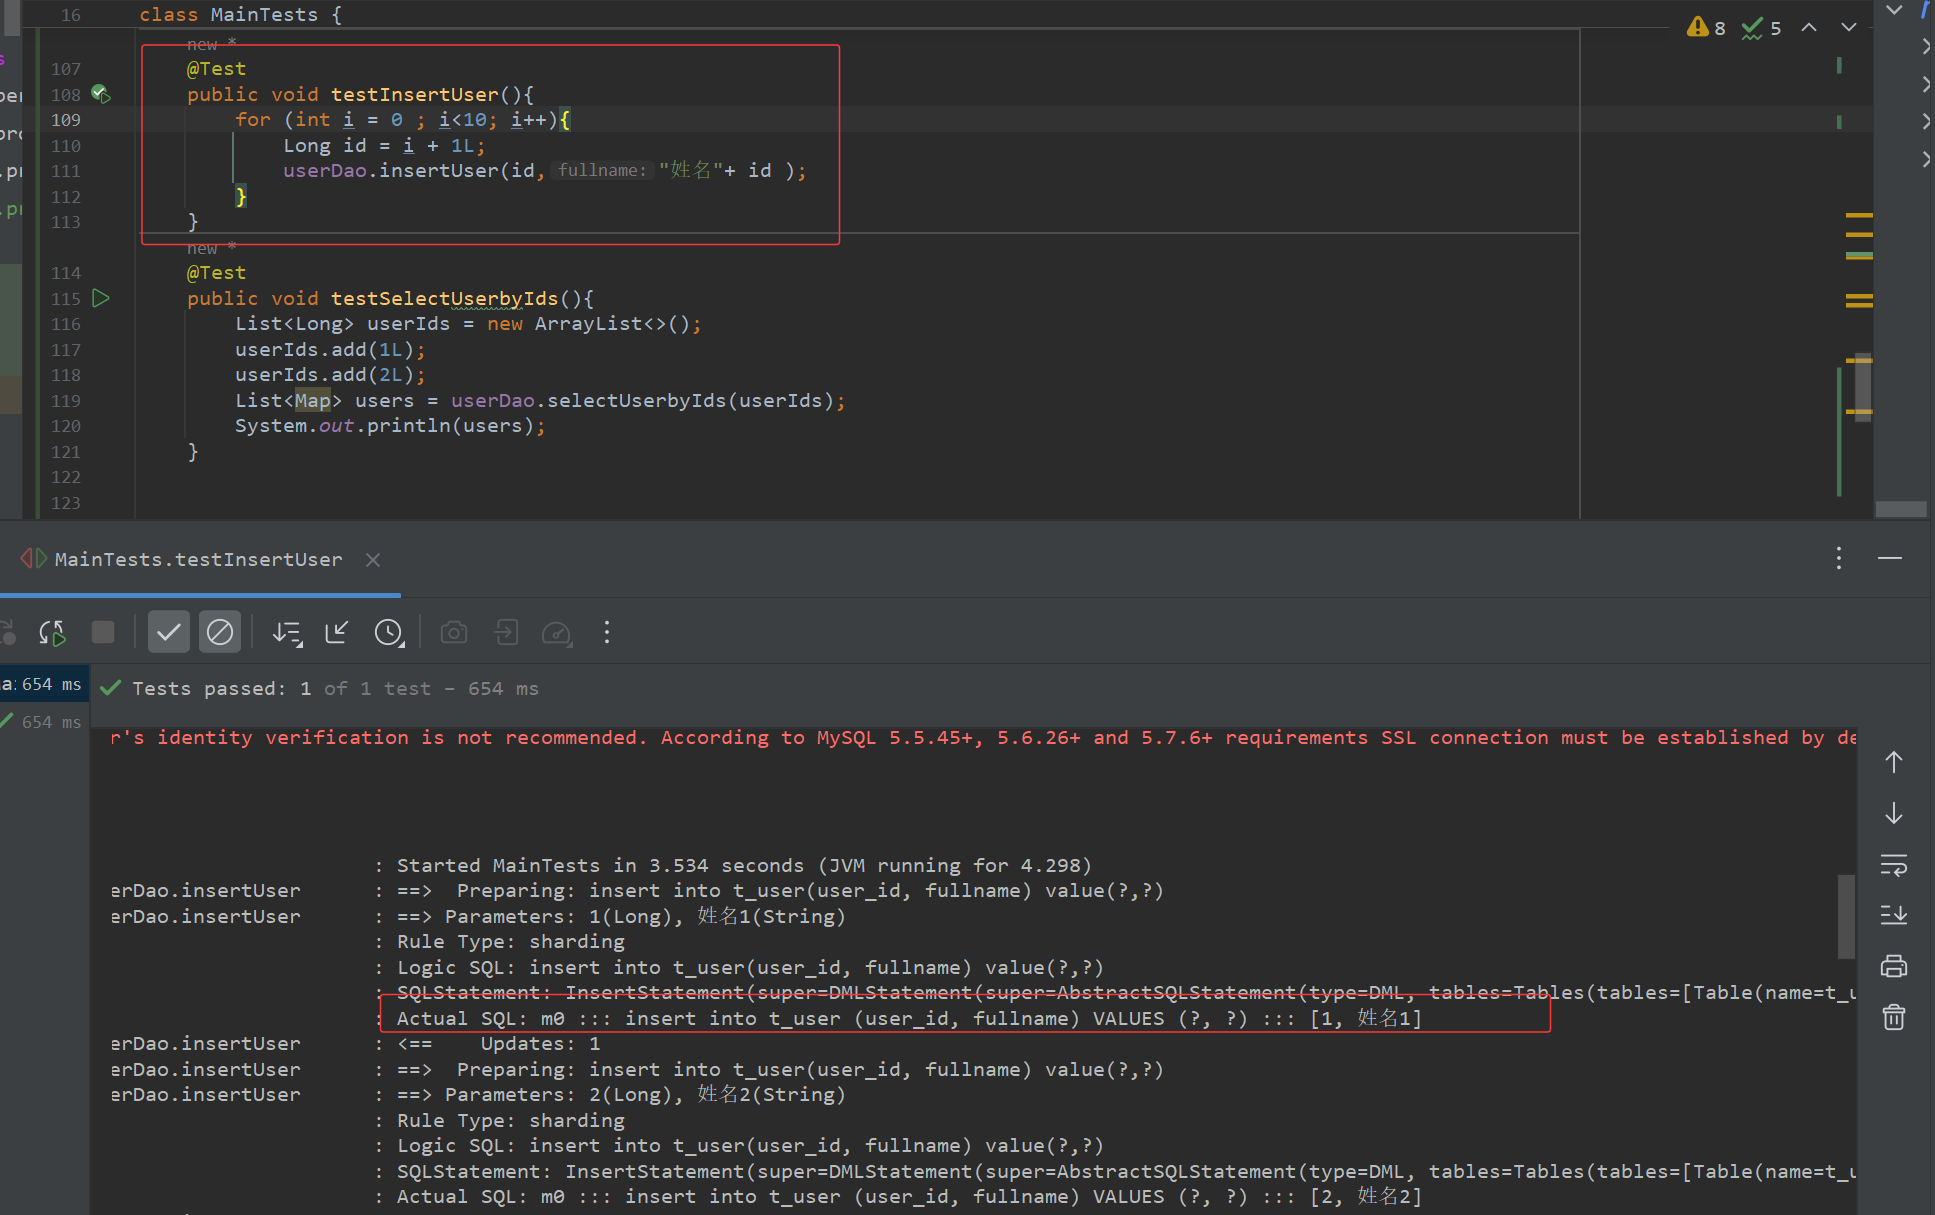Toggle soft-wrap in console output
This screenshot has width=1935, height=1215.
(x=1894, y=865)
